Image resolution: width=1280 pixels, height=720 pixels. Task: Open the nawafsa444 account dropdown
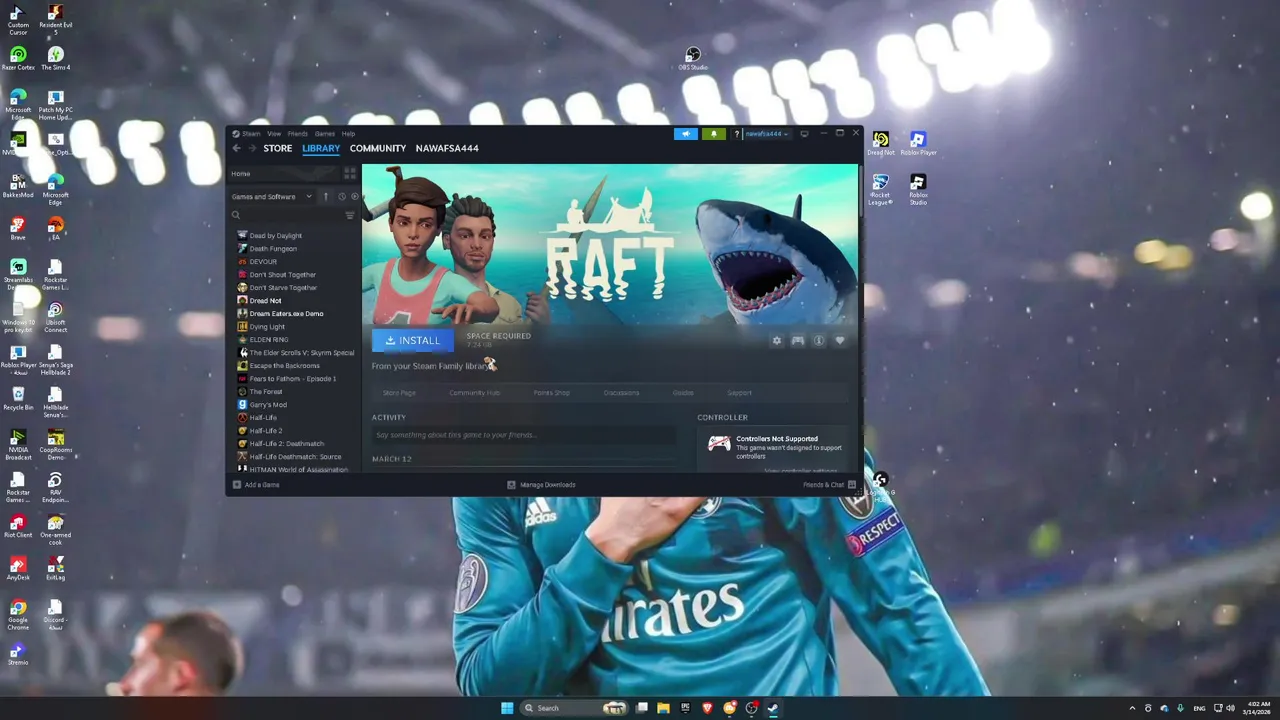click(767, 134)
